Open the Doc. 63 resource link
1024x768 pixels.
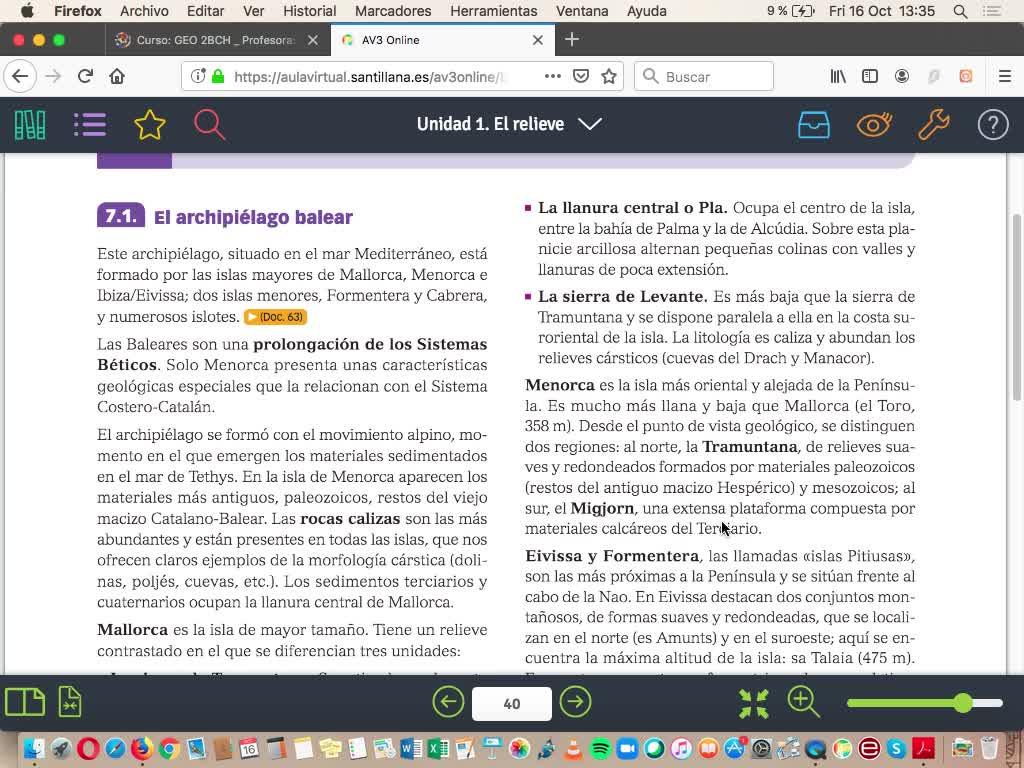[x=275, y=317]
